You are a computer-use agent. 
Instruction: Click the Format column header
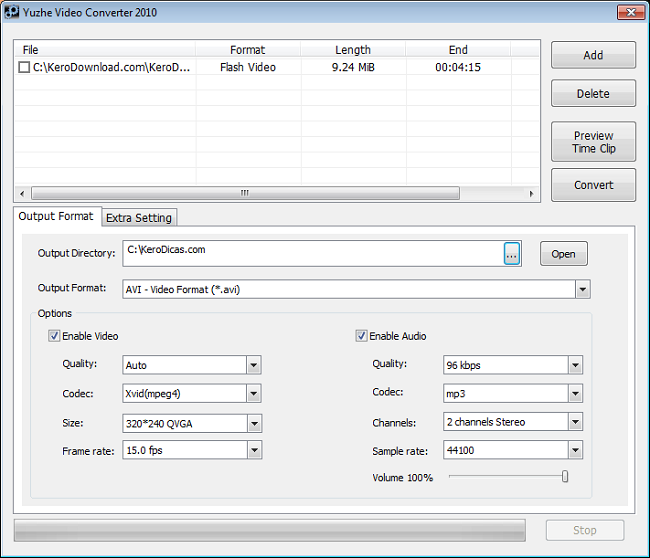[x=248, y=50]
